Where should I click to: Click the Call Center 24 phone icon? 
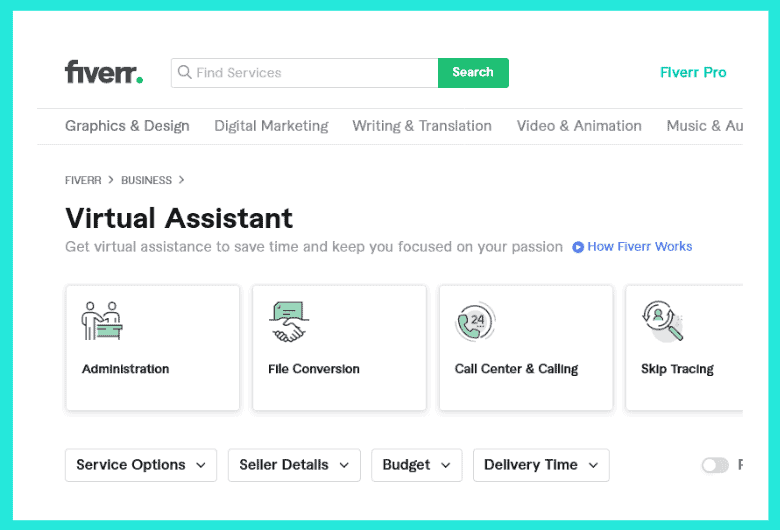(x=475, y=321)
